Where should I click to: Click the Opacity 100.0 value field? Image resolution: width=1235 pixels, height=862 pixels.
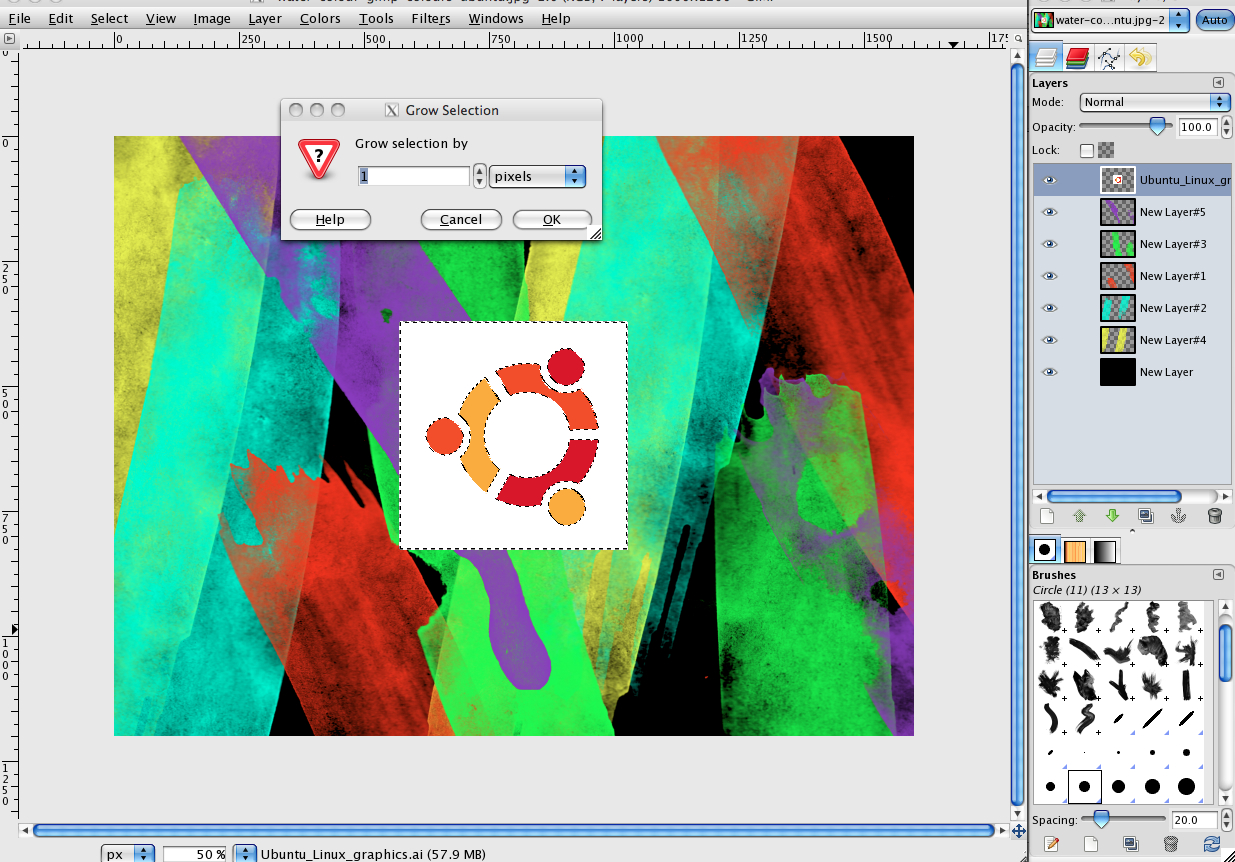(x=1197, y=127)
